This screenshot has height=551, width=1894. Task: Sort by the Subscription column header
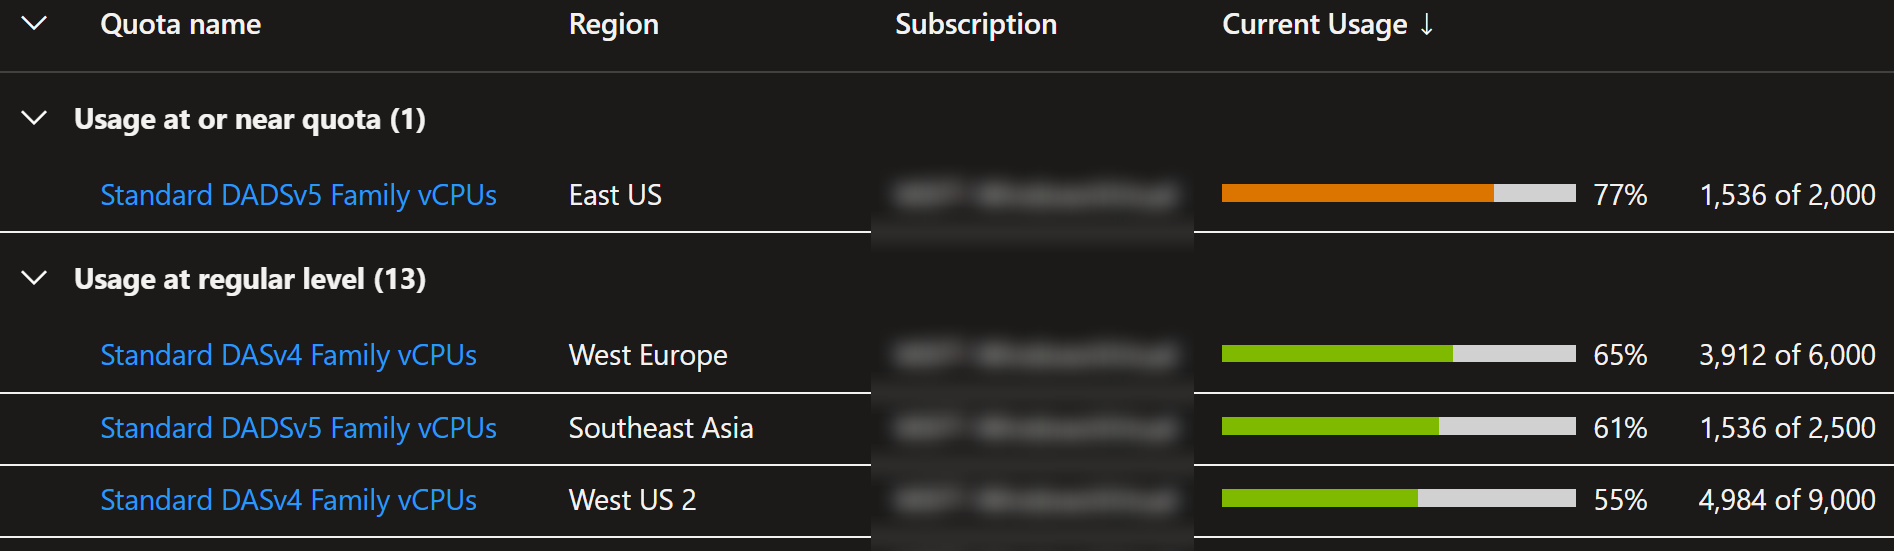976,24
